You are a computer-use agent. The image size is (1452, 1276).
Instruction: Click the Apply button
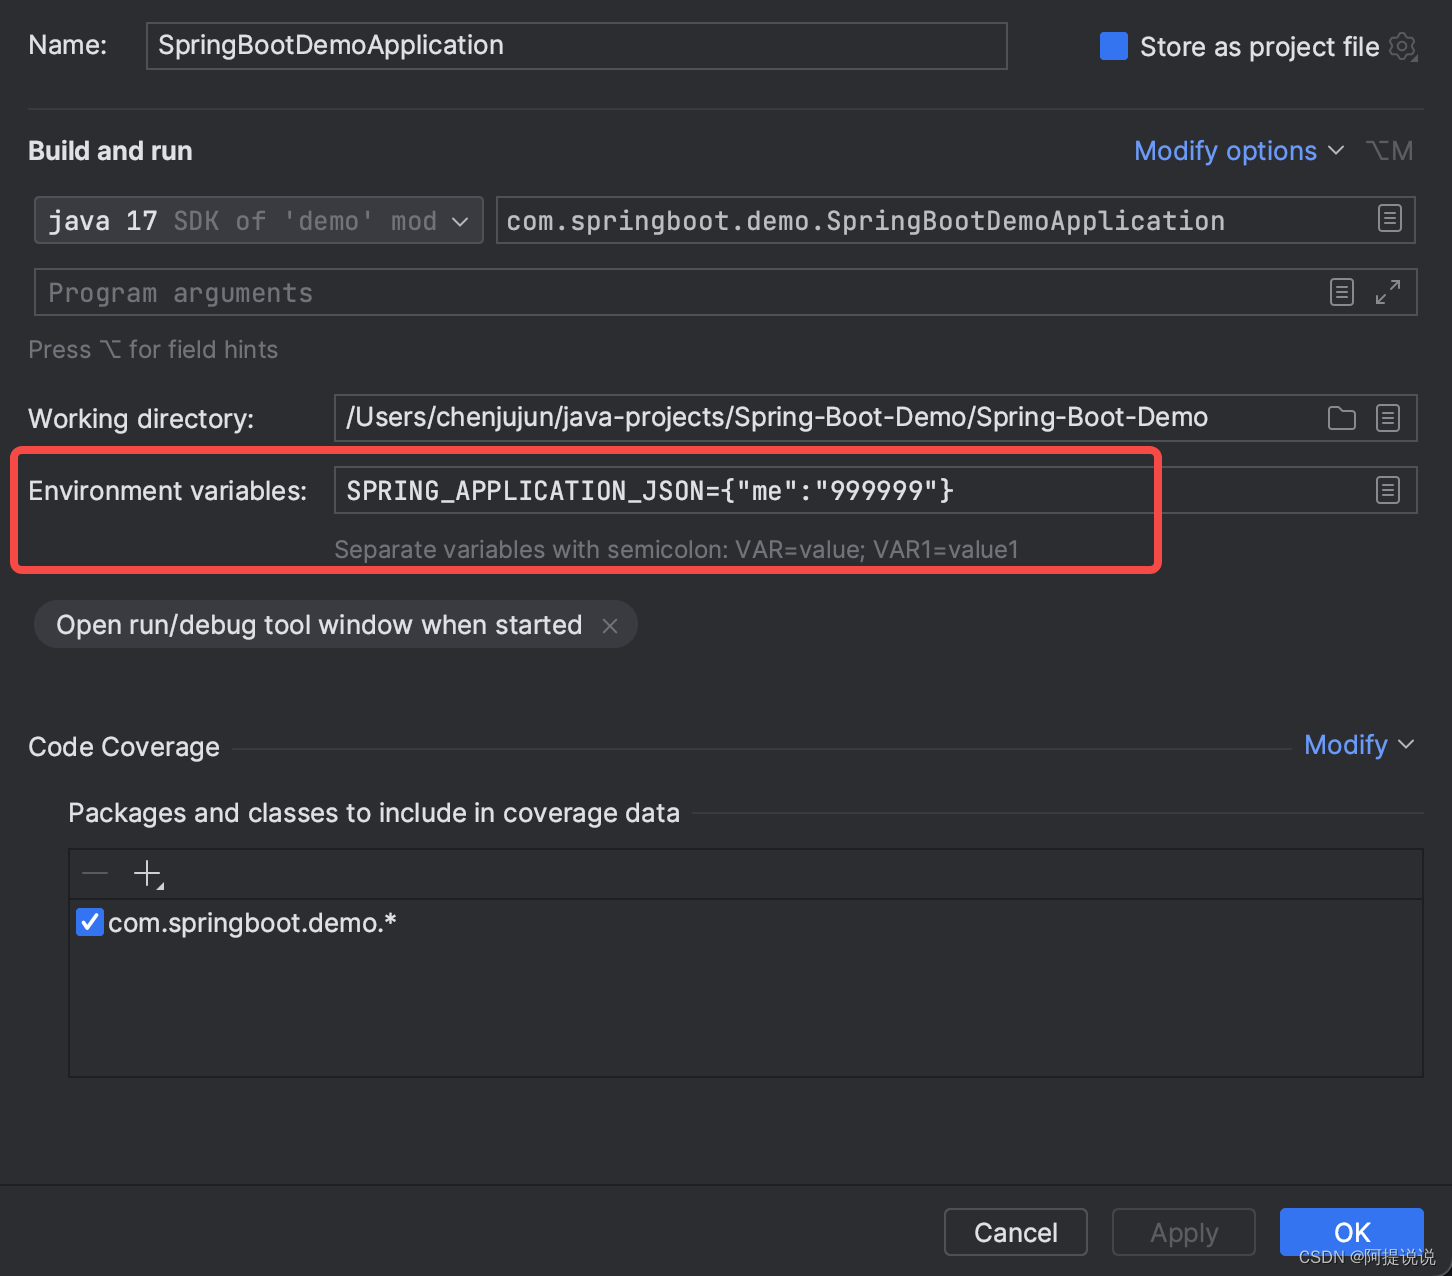pos(1184,1232)
